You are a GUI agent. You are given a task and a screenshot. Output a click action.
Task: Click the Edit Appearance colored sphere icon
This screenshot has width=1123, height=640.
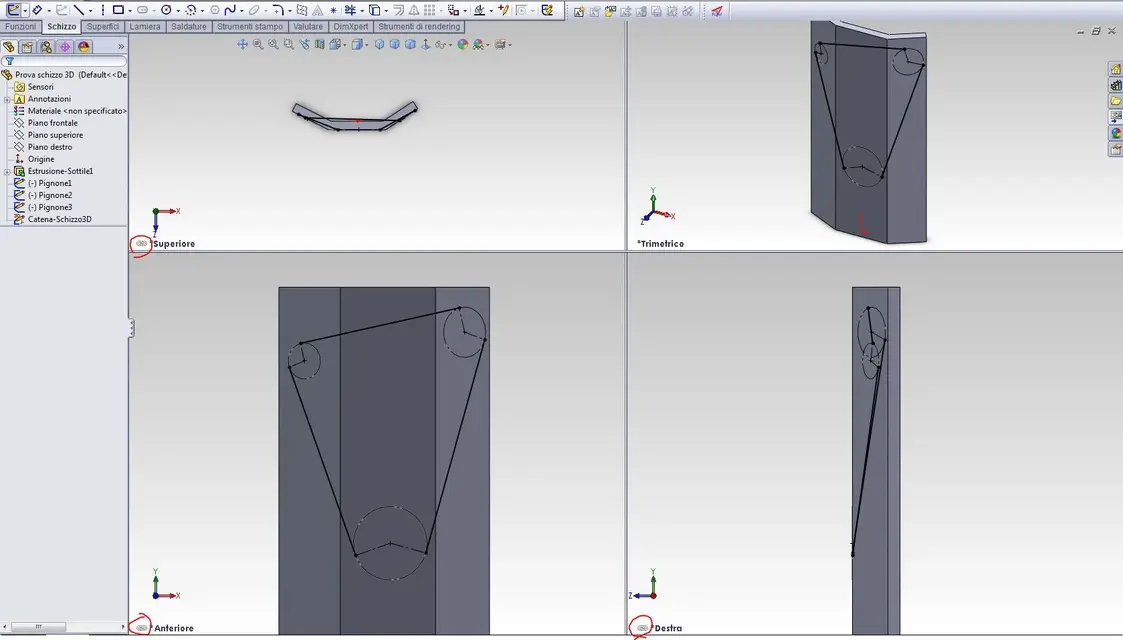tap(463, 44)
